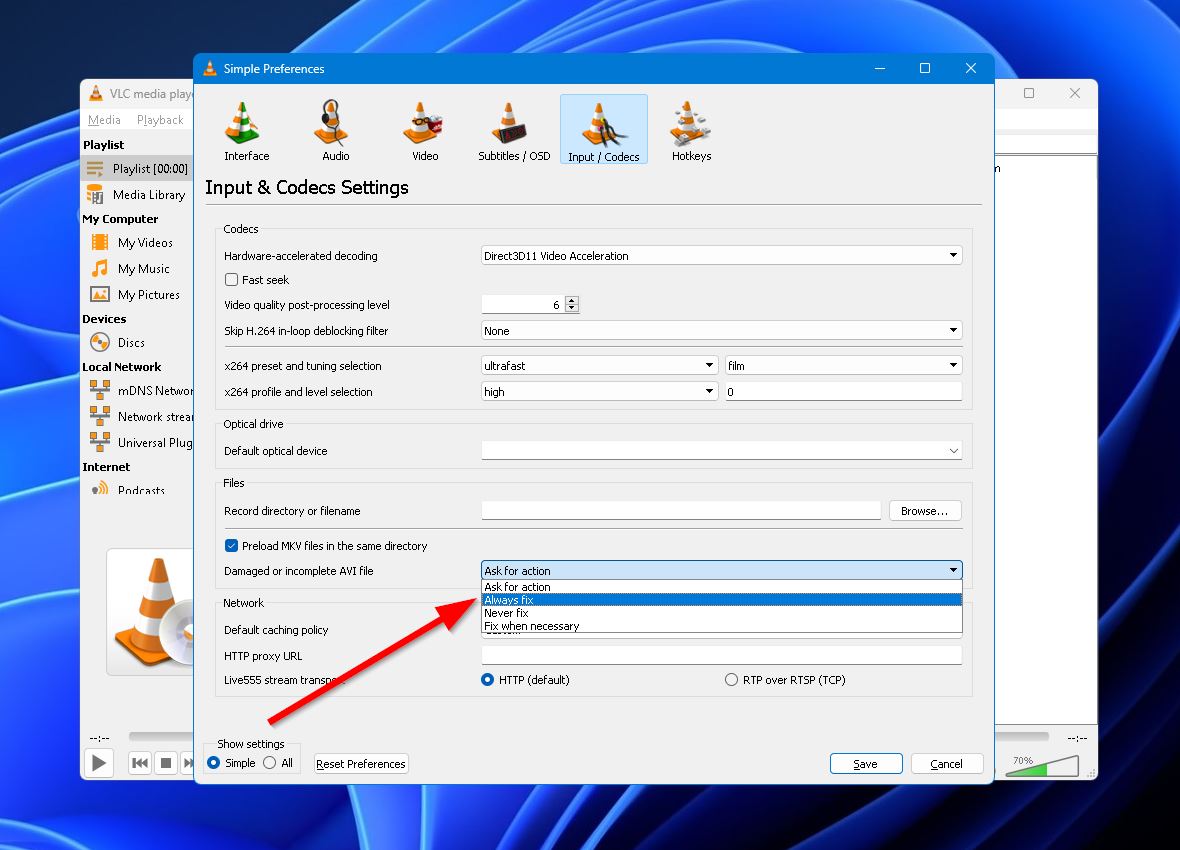Click the VLC cone icon in main window title
The width and height of the screenshot is (1180, 850).
coord(96,93)
